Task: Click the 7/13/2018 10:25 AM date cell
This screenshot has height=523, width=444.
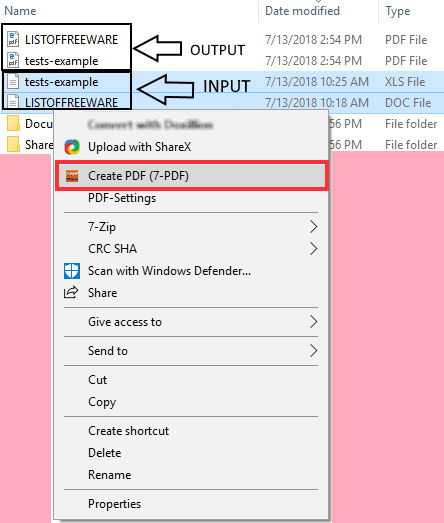Action: pos(317,82)
